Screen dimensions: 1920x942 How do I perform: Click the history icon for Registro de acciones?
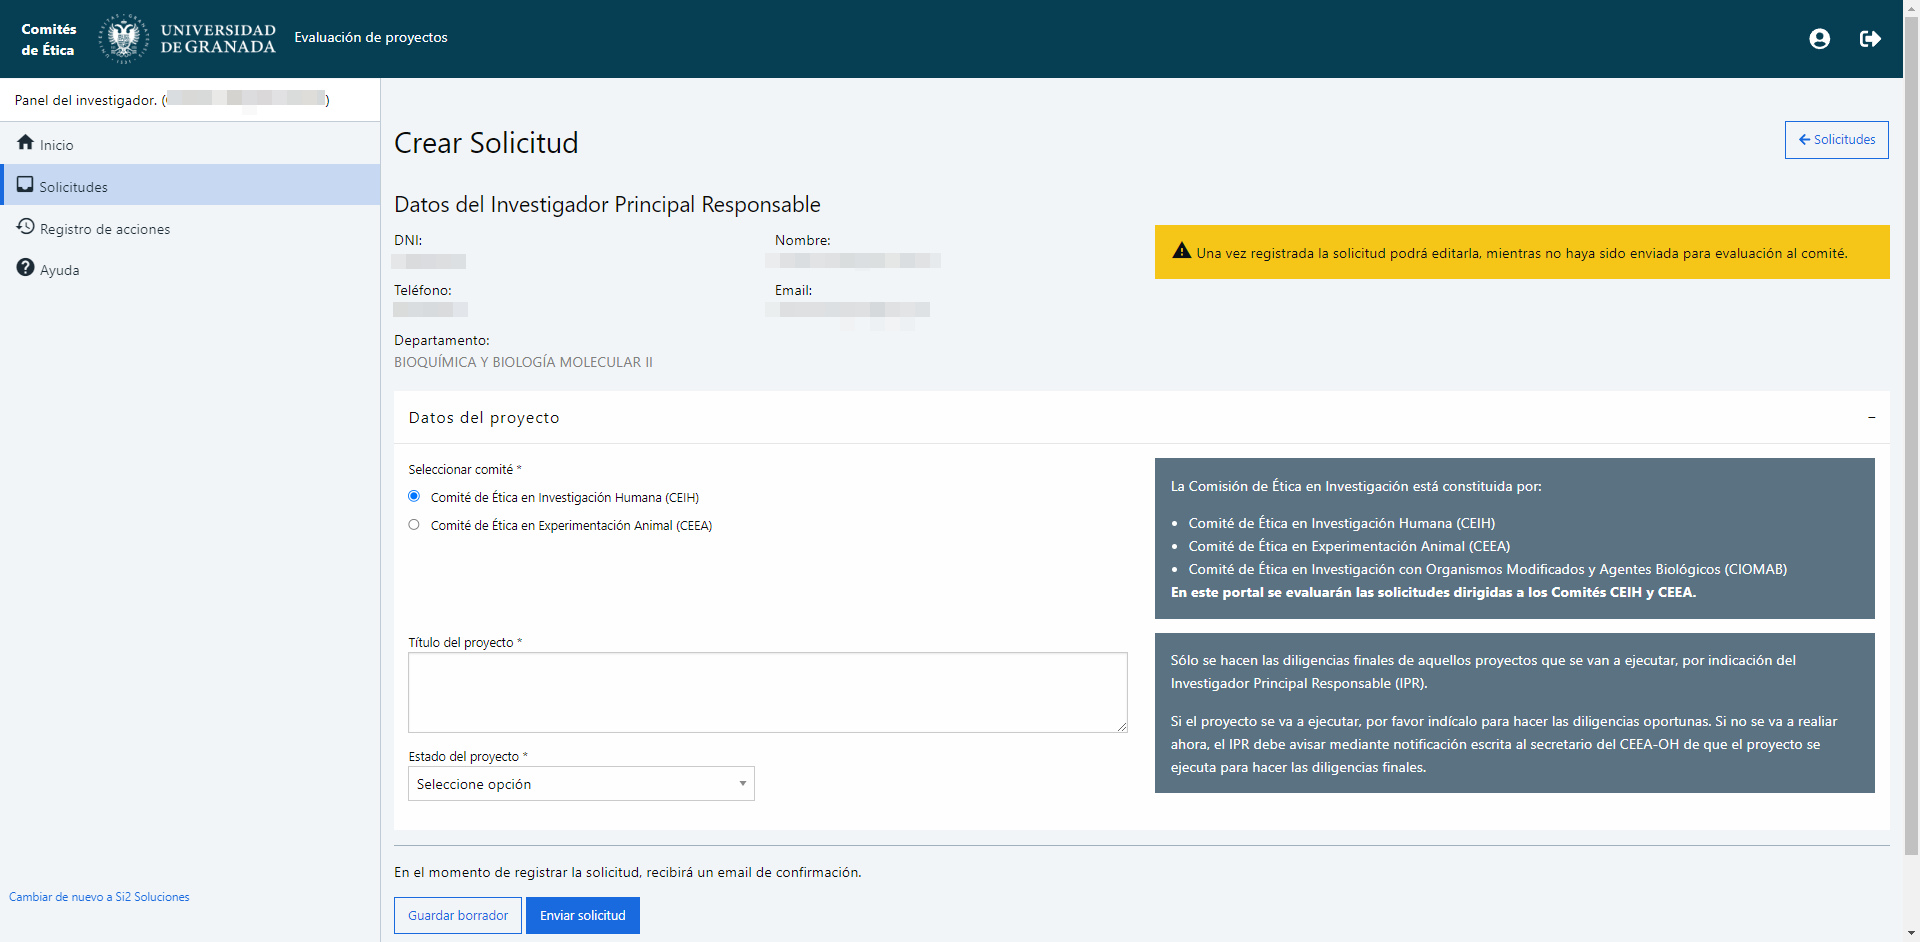pos(26,227)
